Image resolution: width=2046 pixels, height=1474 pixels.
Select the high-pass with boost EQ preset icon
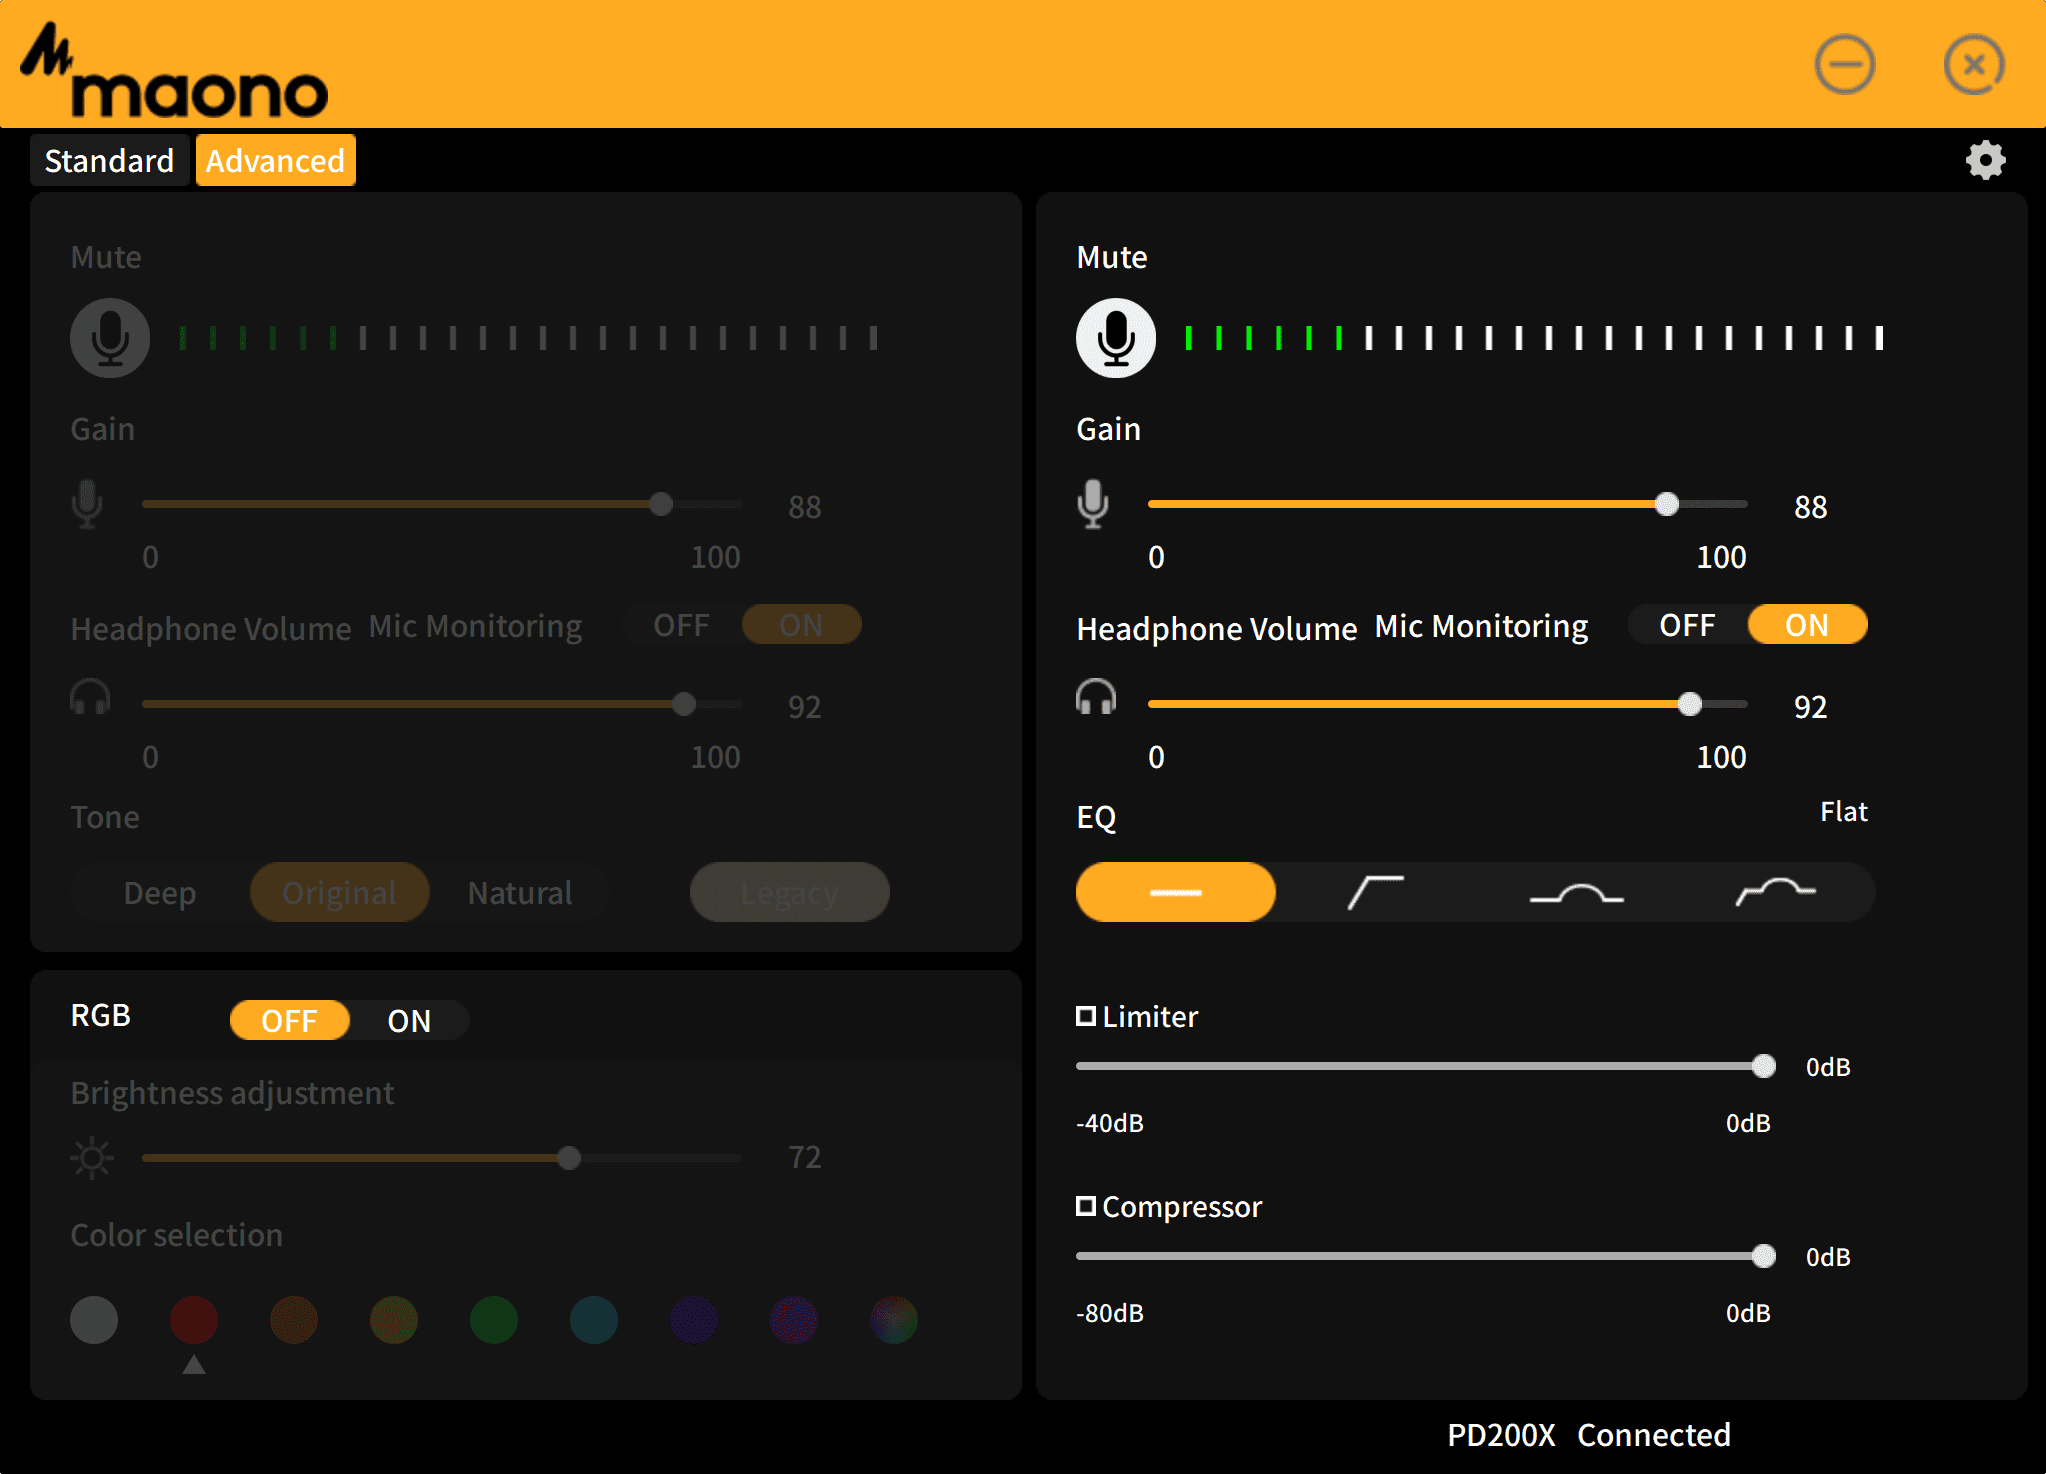click(1776, 891)
